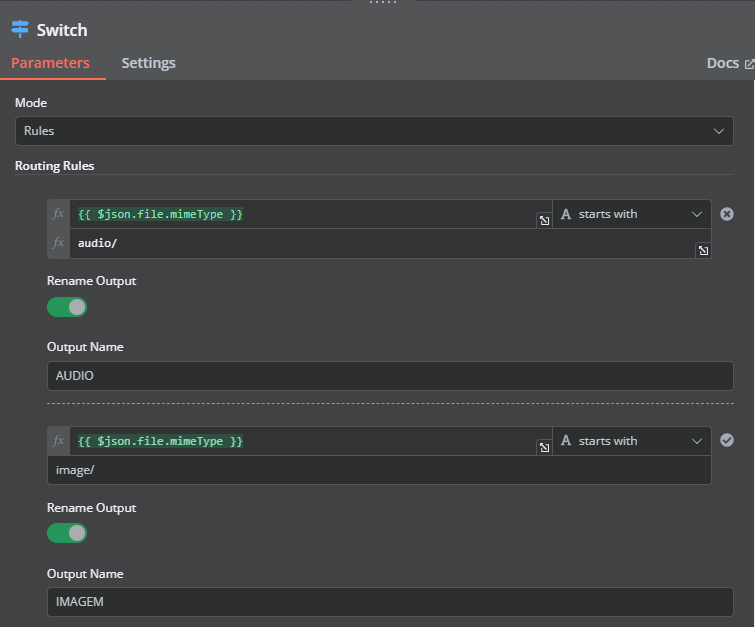Expand expression editor for second rule's mimeType field
The width and height of the screenshot is (755, 627).
coord(544,448)
